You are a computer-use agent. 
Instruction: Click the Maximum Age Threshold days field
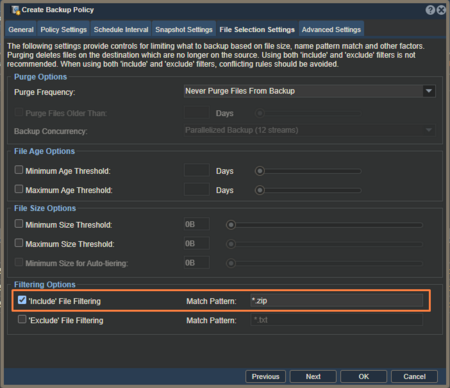tap(197, 190)
